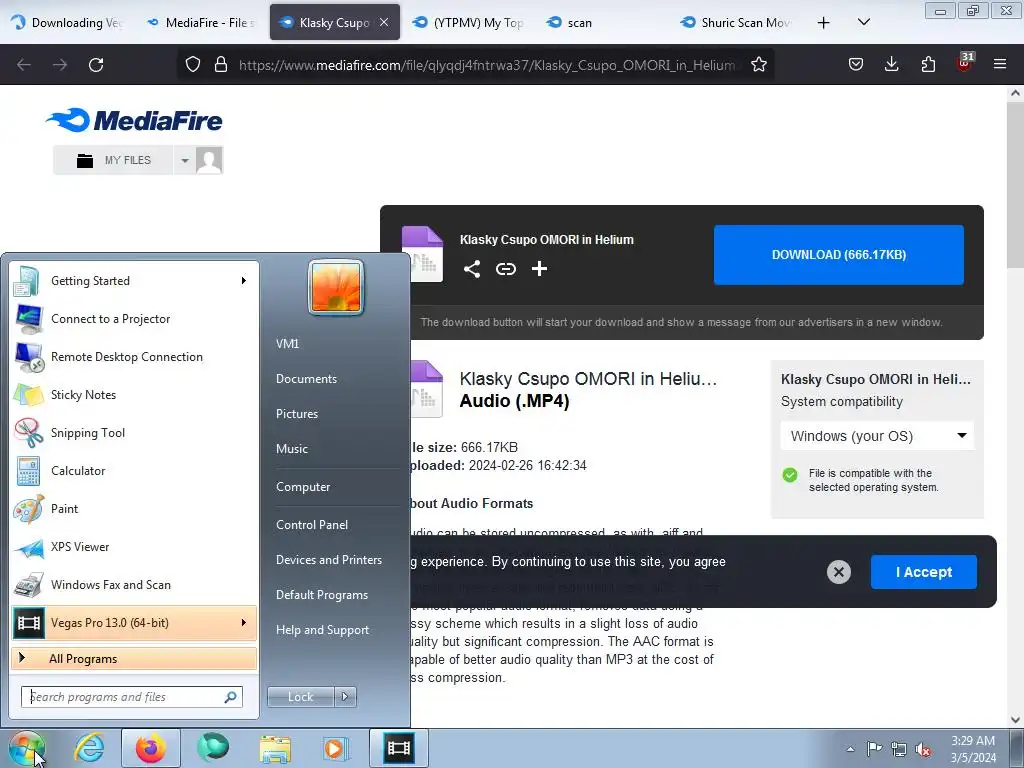1024x768 pixels.
Task: Click the MediaFire logo
Action: (134, 120)
